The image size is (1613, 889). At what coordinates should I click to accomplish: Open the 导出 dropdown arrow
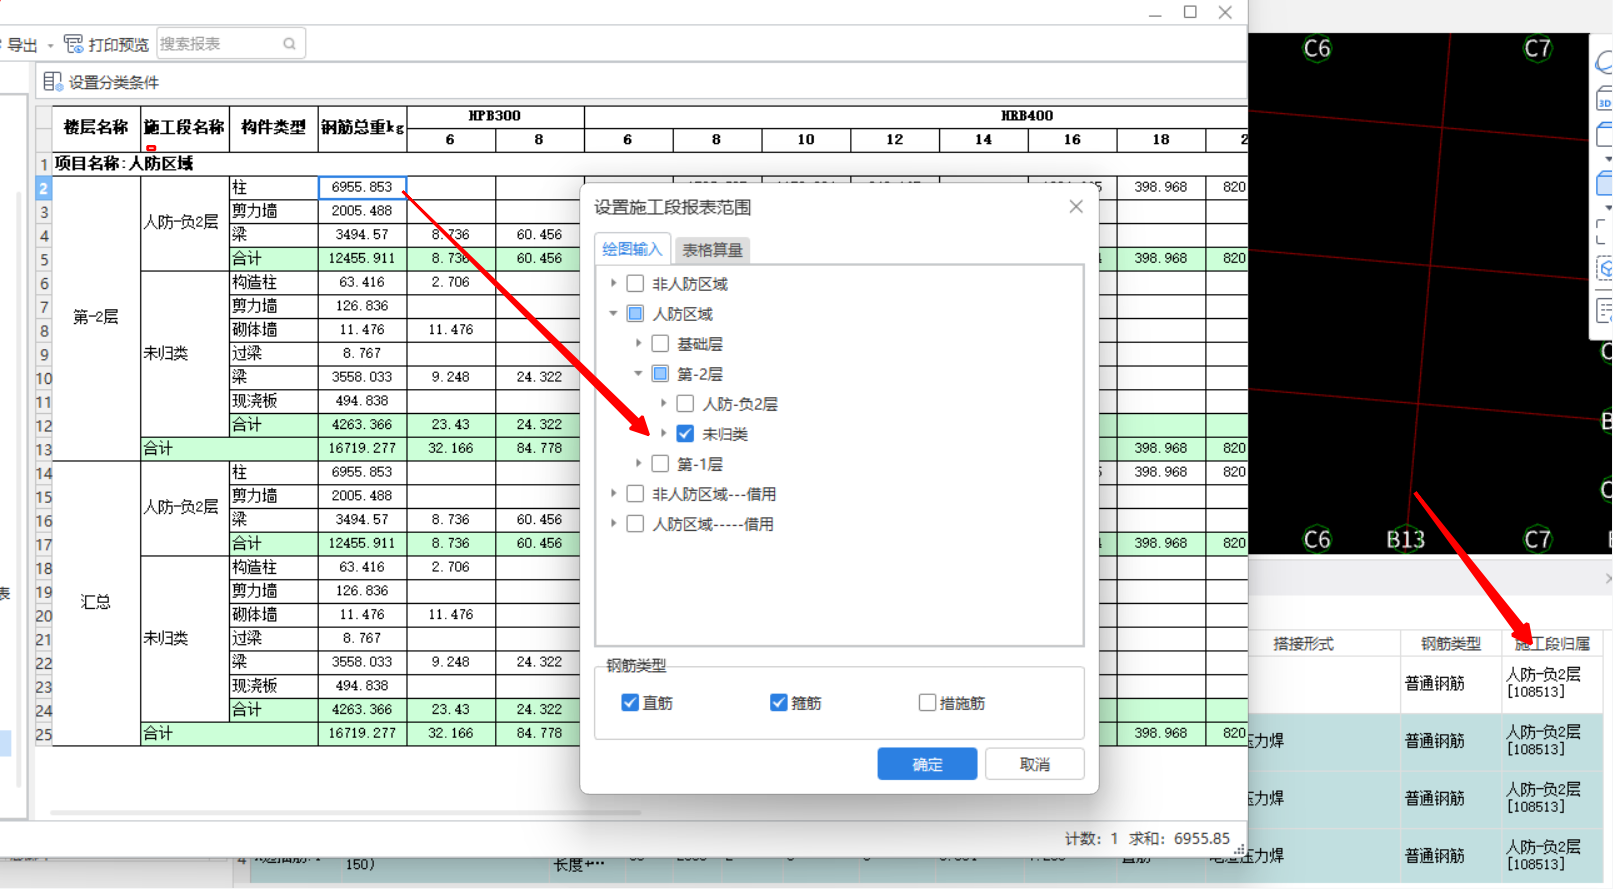pyautogui.click(x=50, y=45)
